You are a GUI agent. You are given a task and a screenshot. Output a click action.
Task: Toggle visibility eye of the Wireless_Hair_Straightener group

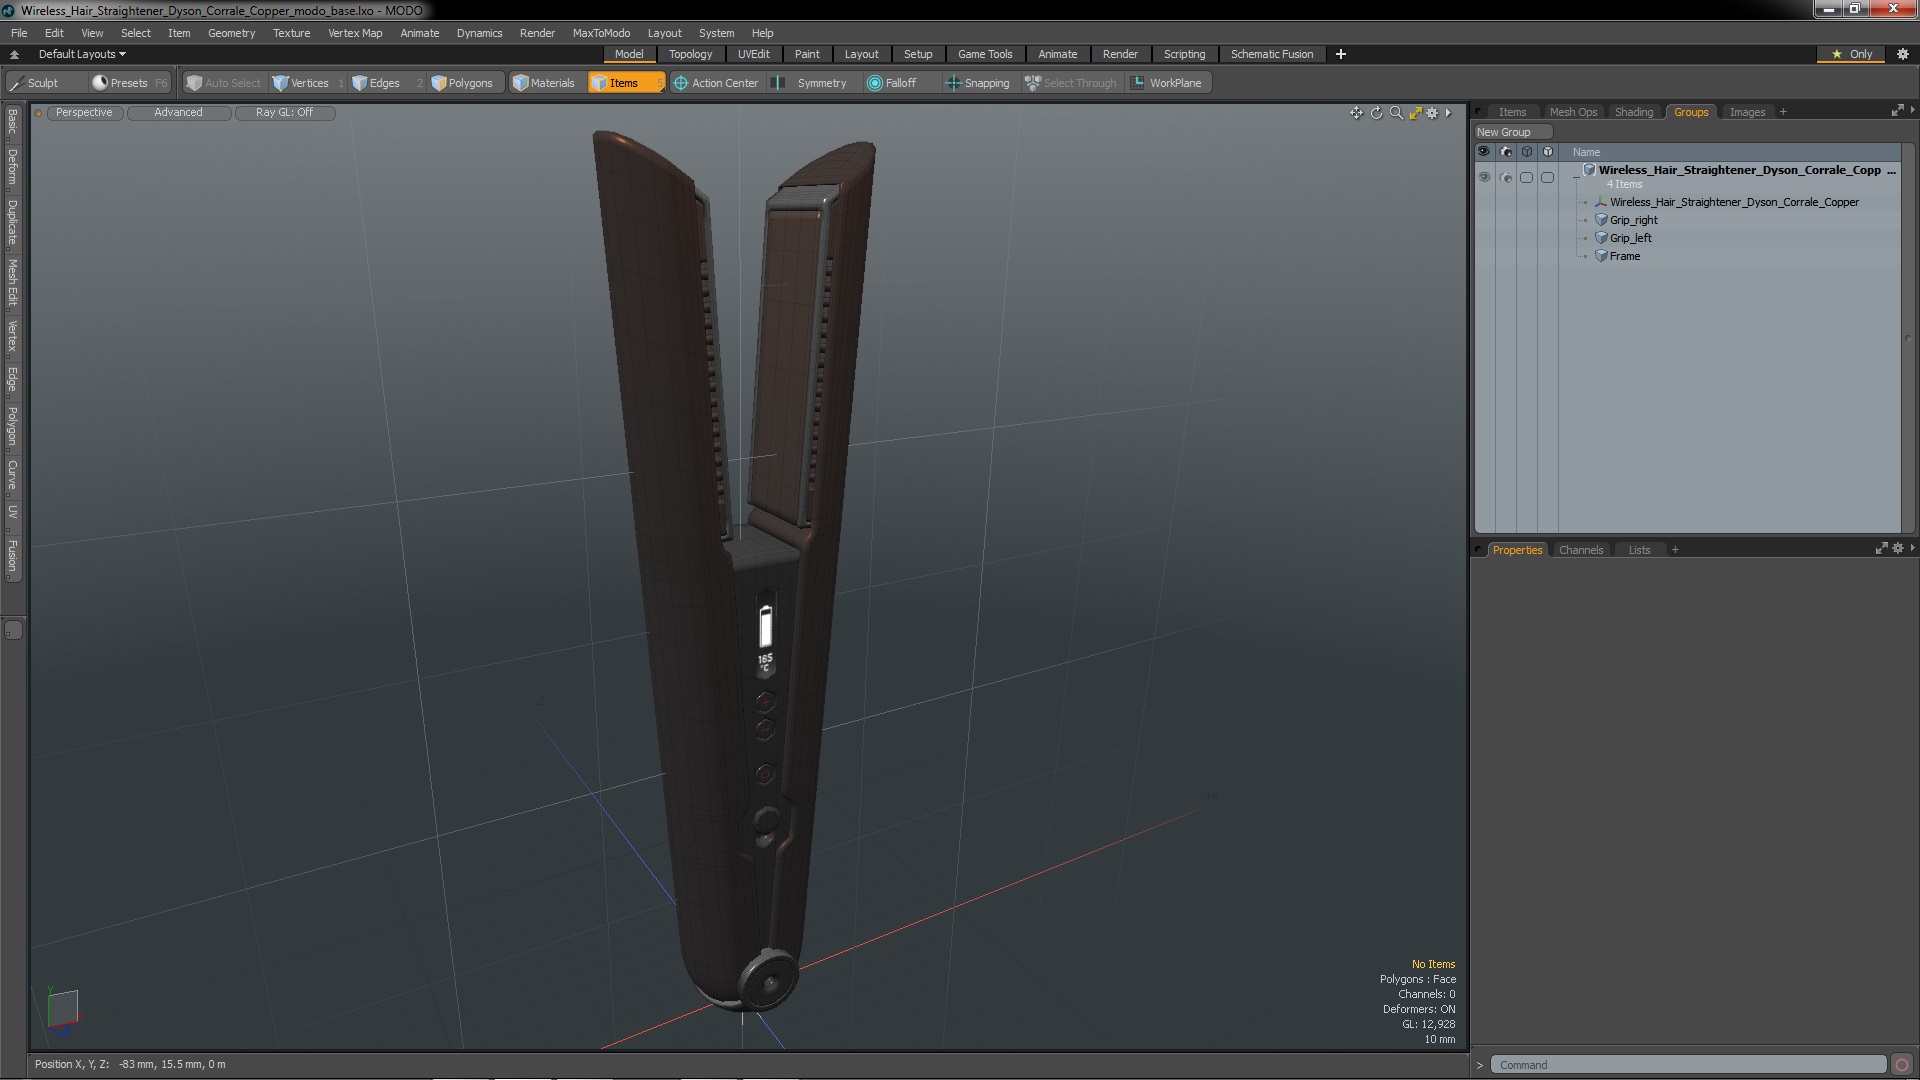coord(1484,177)
